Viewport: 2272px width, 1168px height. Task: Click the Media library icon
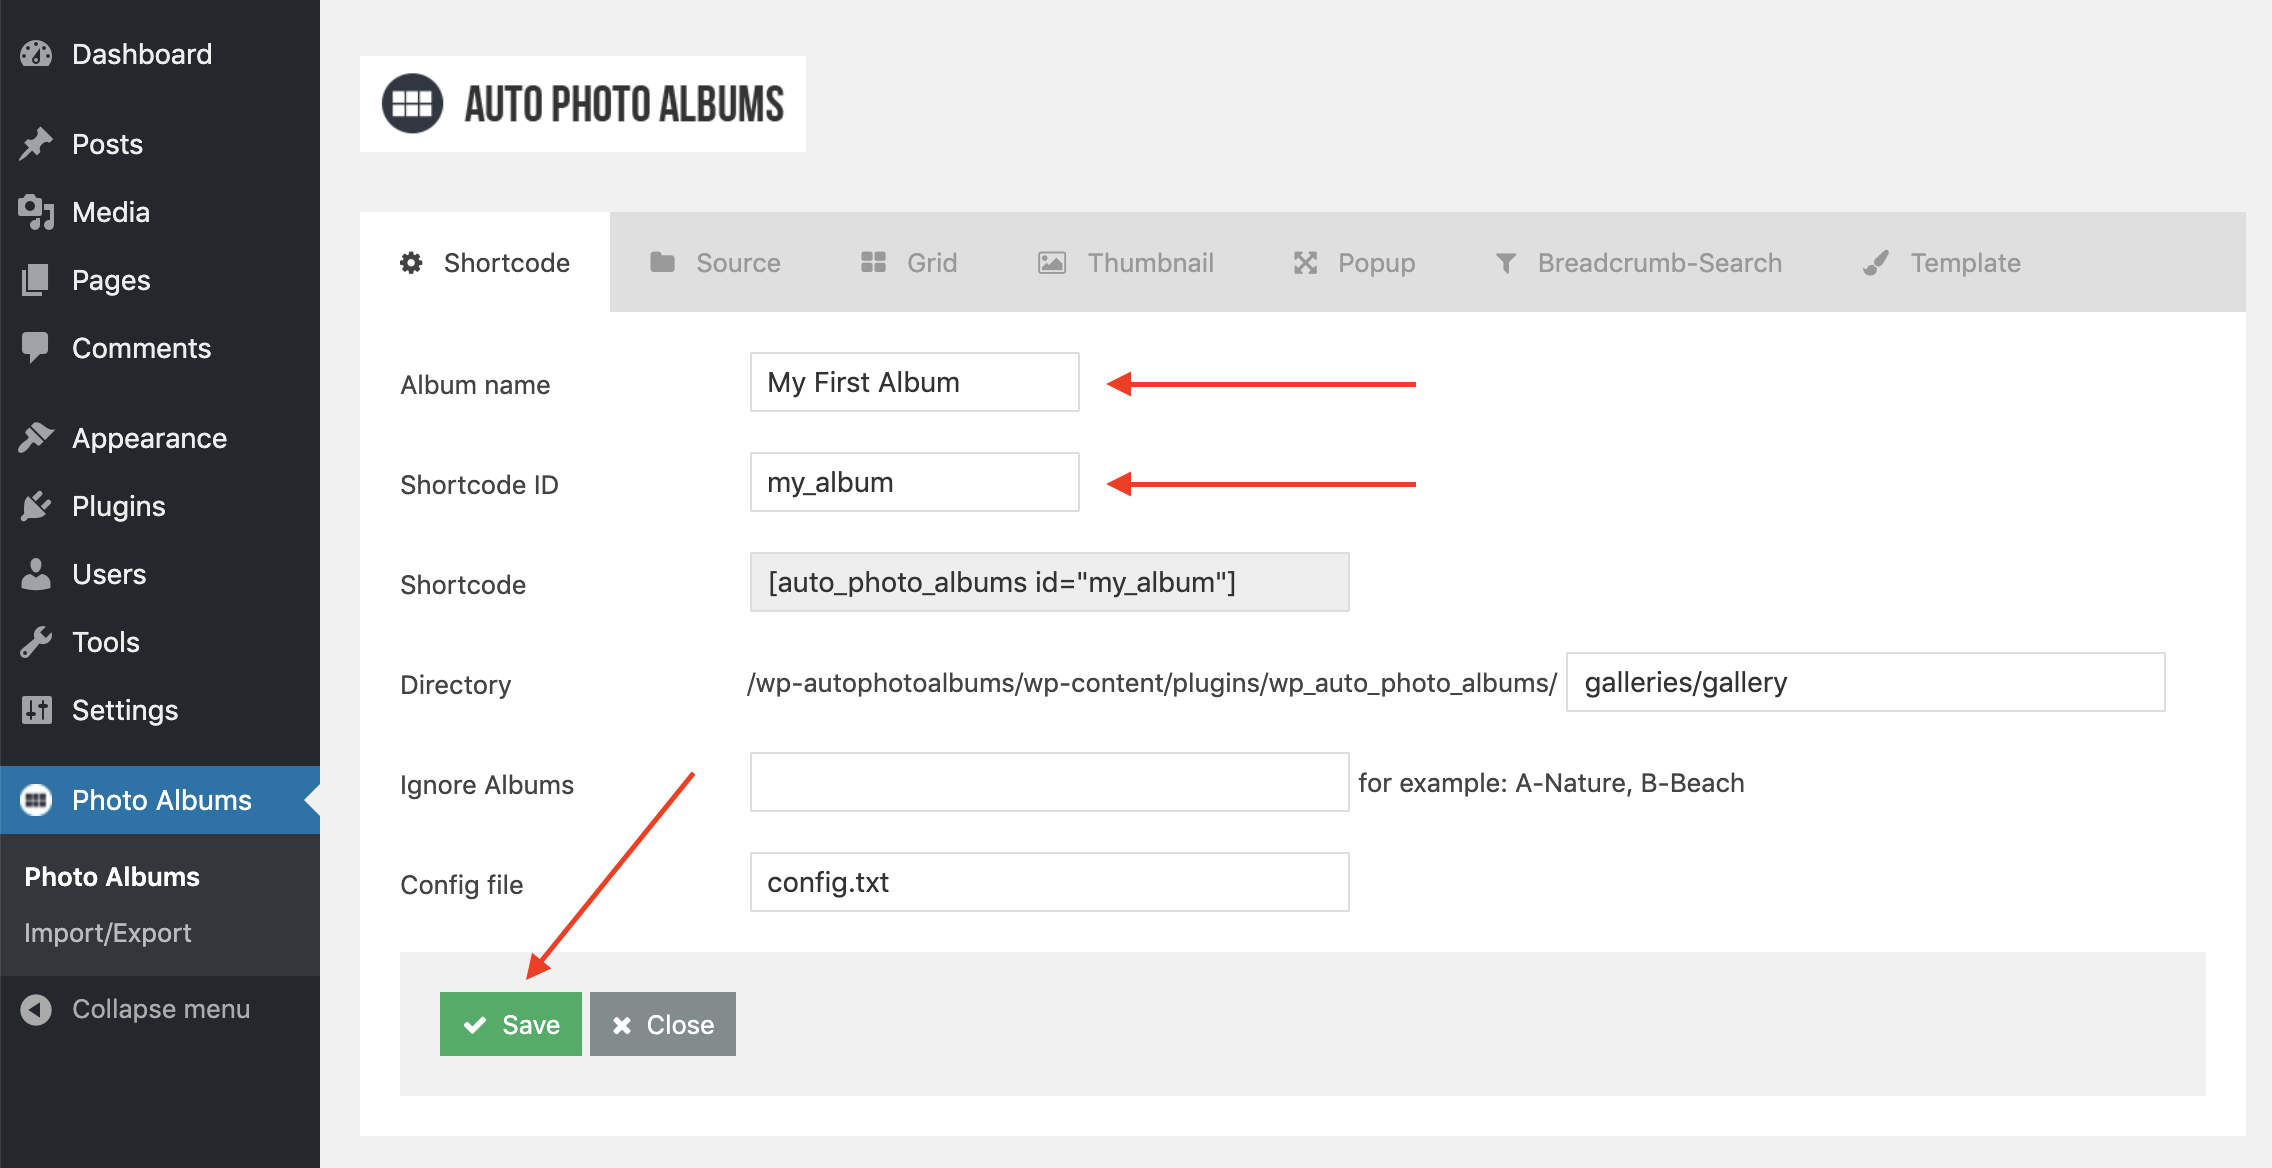click(x=36, y=212)
